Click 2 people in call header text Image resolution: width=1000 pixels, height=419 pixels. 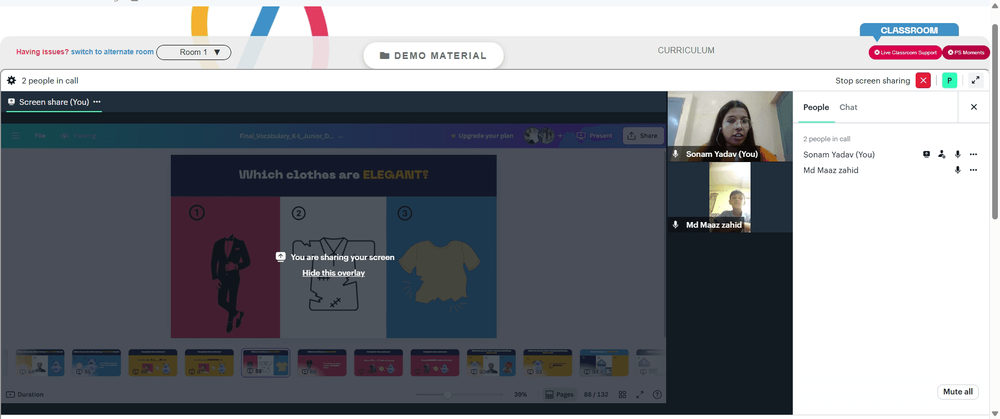tap(50, 81)
